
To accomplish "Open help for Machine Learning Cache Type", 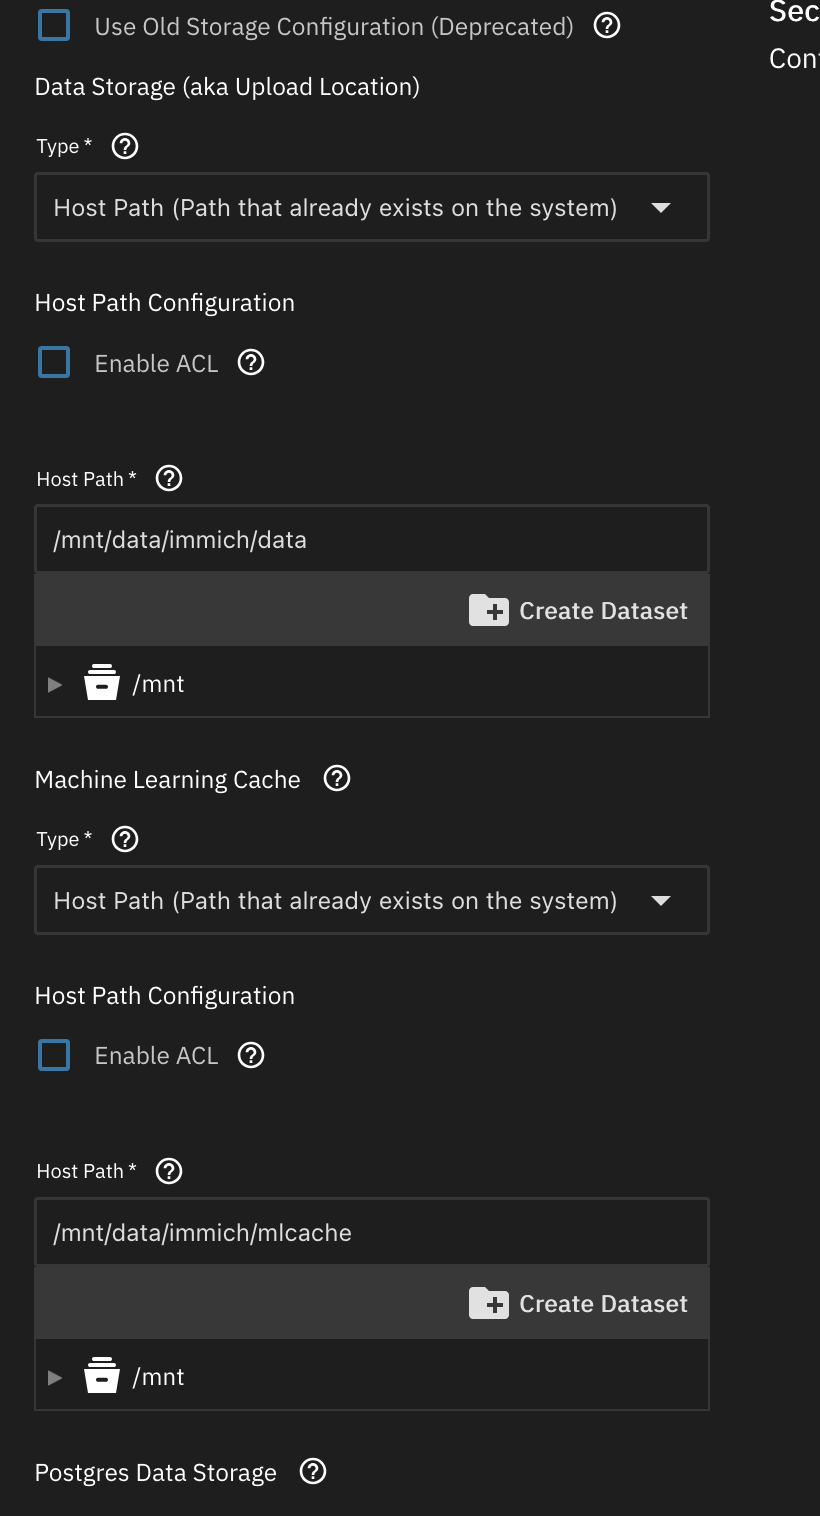I will point(125,839).
